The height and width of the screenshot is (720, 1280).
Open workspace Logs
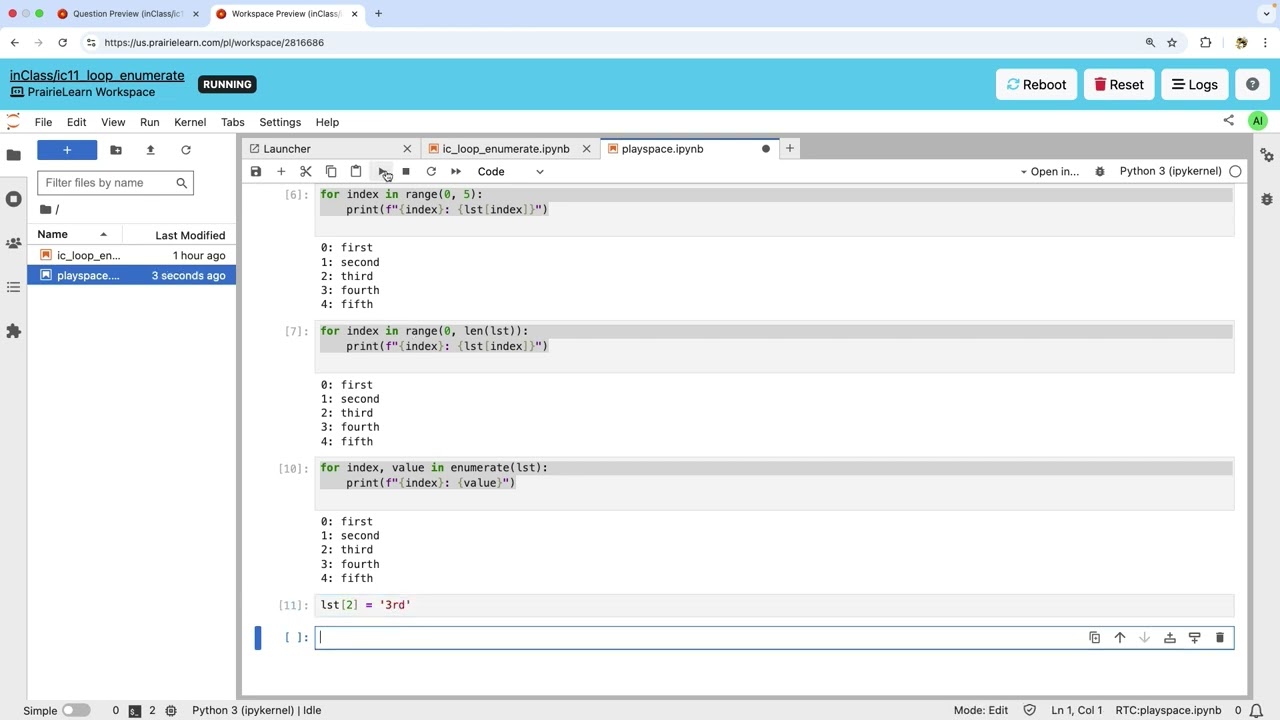pos(1194,85)
